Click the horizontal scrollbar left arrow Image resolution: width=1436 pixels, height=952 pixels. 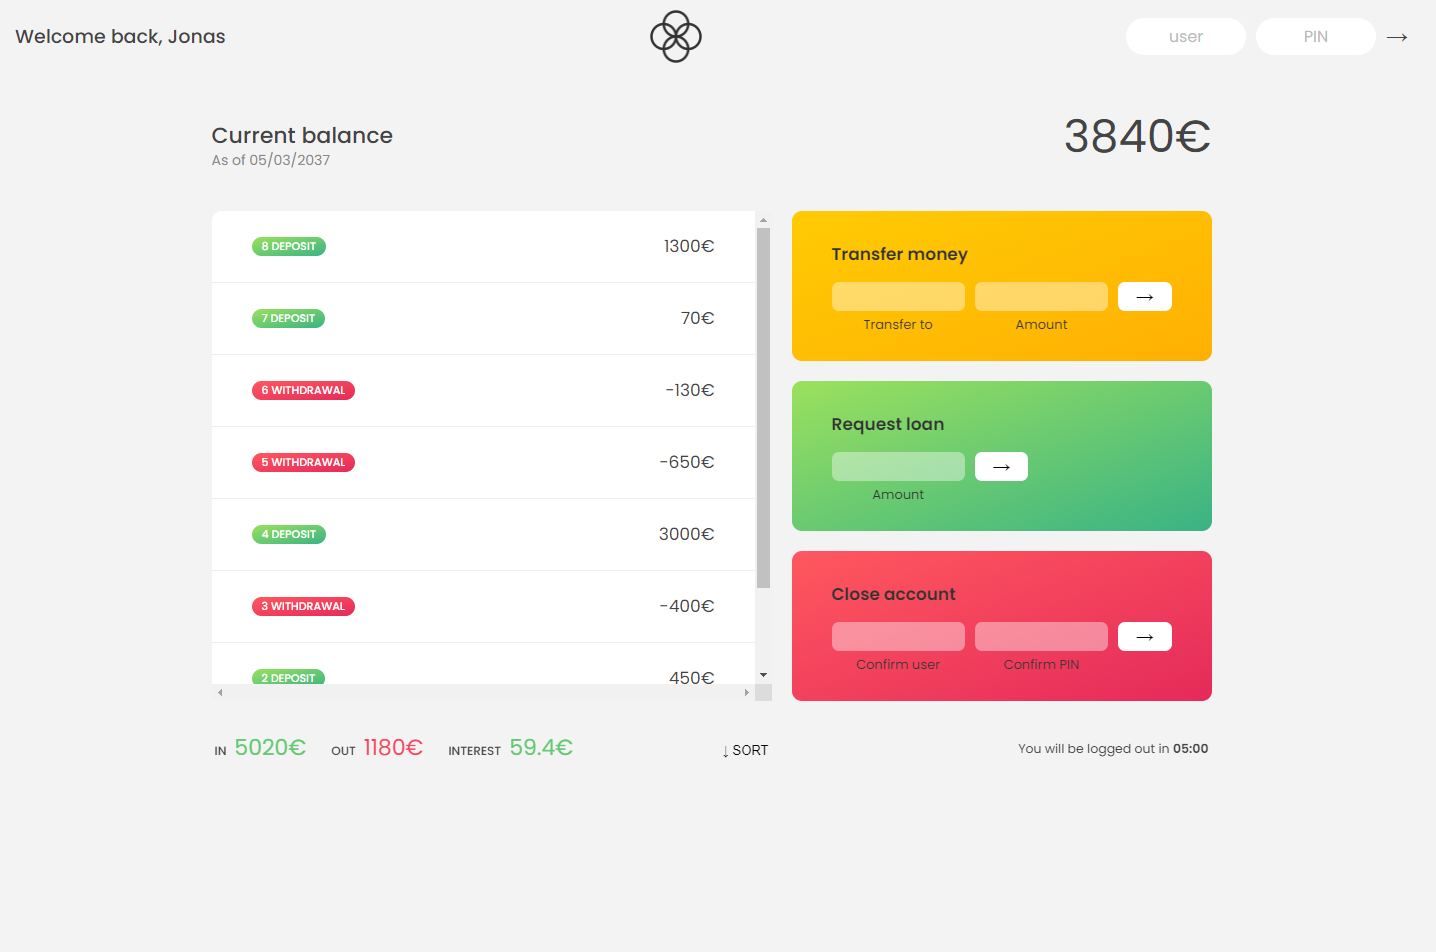(x=220, y=692)
